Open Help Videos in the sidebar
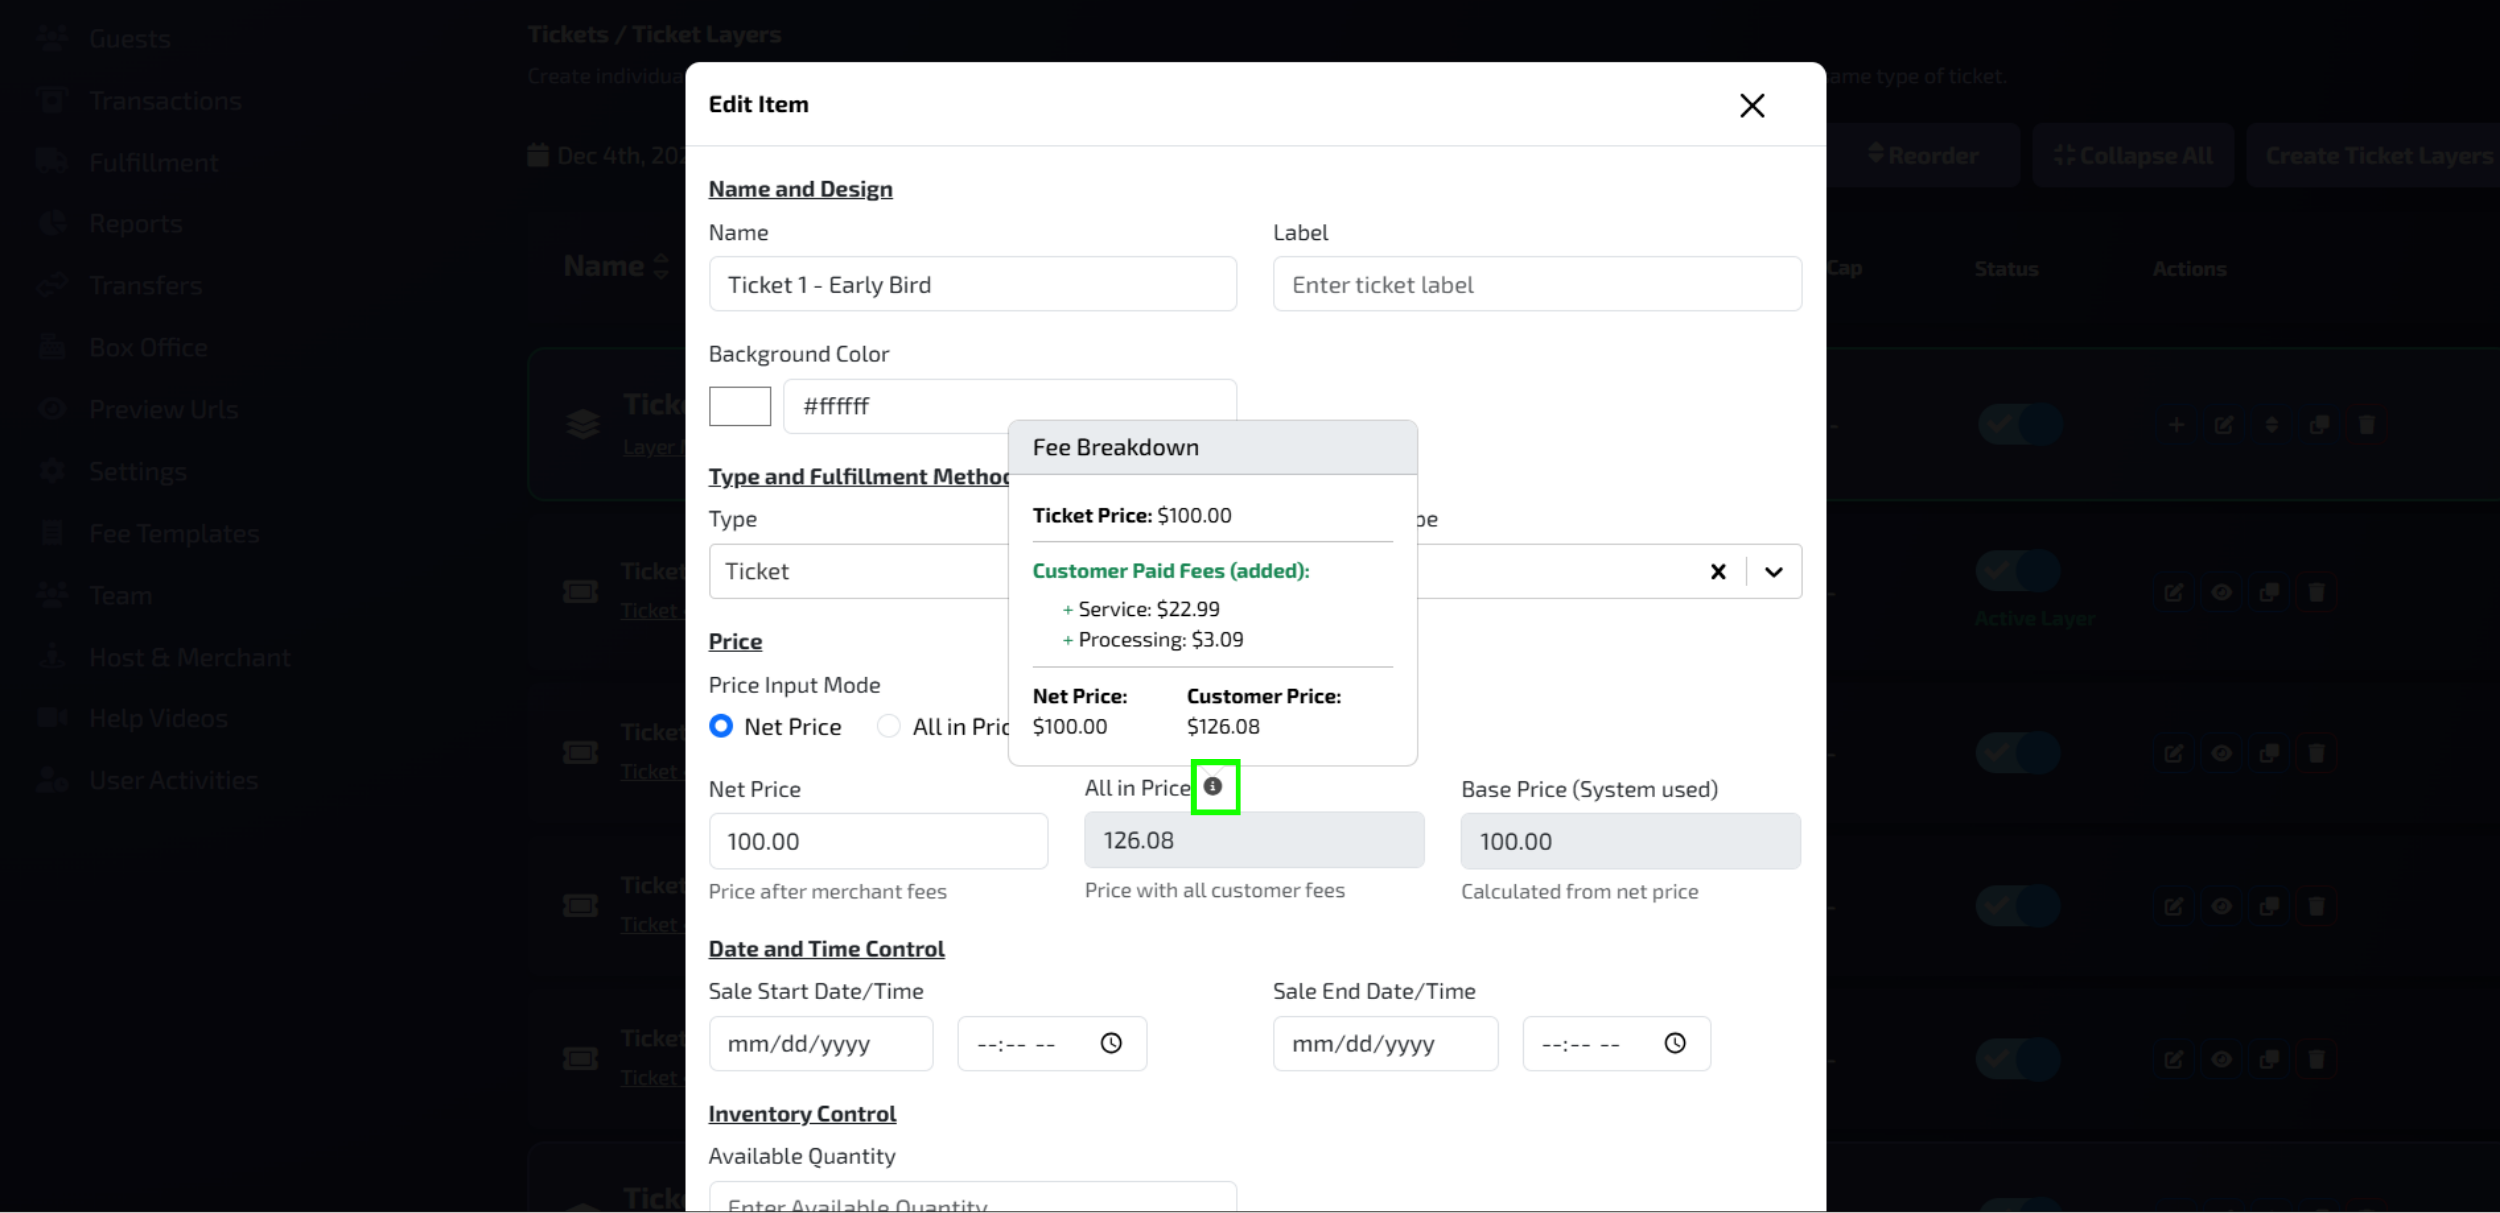 [x=159, y=719]
